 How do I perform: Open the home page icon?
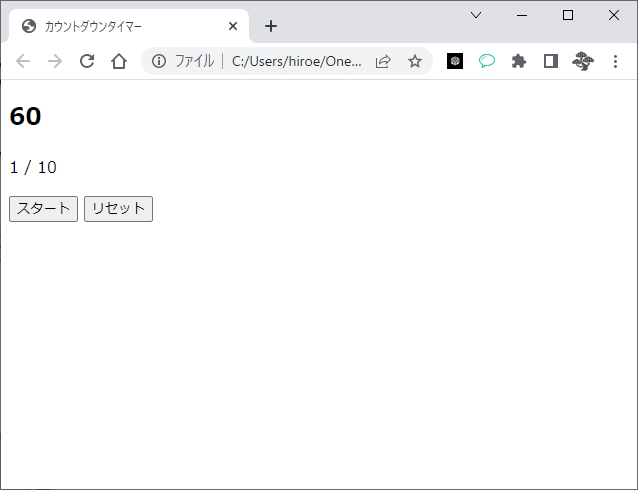tap(119, 61)
